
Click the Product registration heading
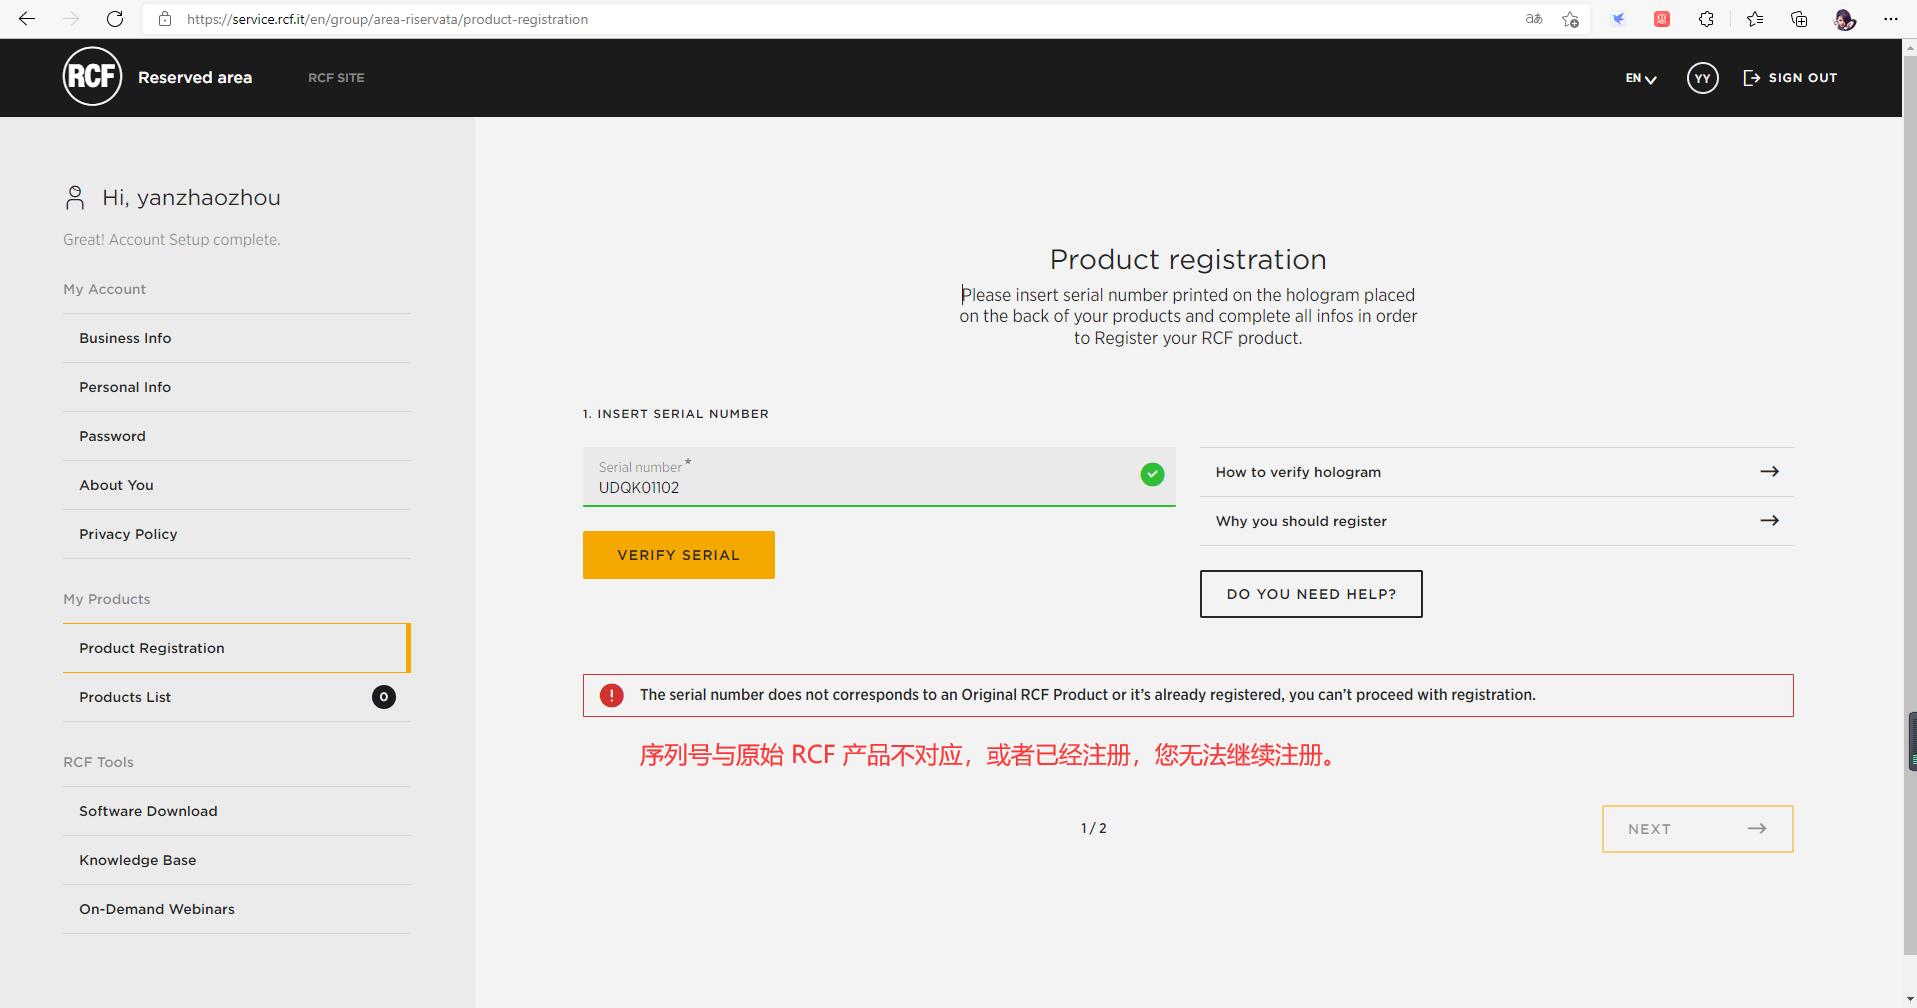tap(1188, 260)
